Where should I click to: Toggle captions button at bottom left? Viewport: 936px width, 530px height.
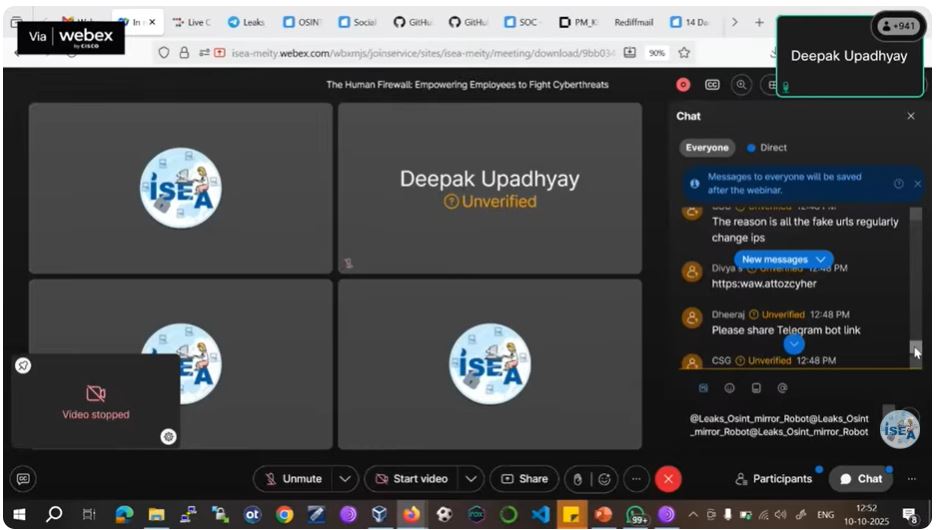pyautogui.click(x=23, y=479)
